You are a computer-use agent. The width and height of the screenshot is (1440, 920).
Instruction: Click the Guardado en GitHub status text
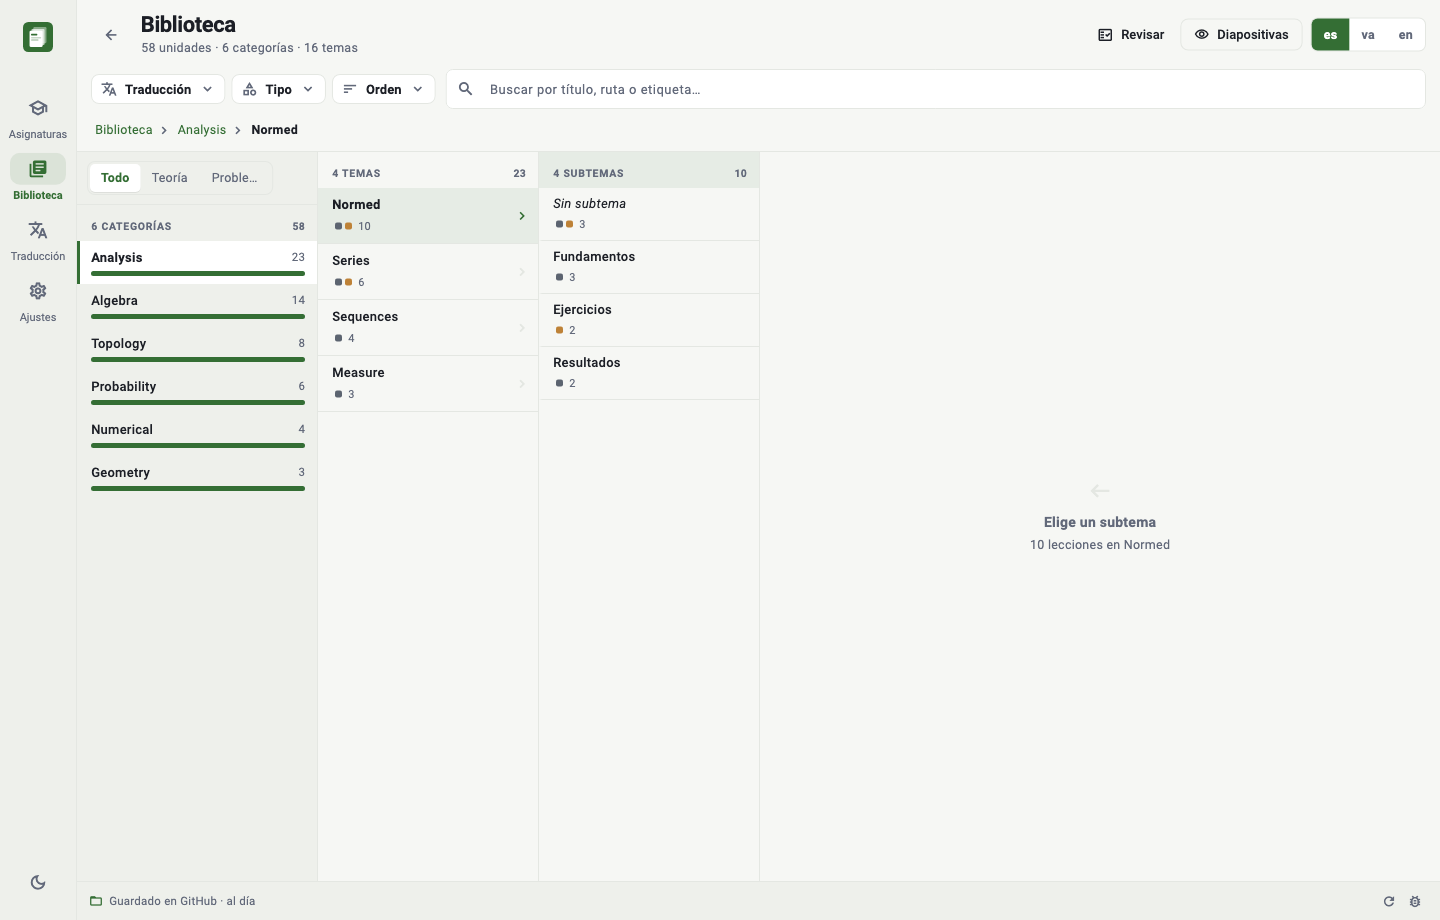(x=182, y=901)
